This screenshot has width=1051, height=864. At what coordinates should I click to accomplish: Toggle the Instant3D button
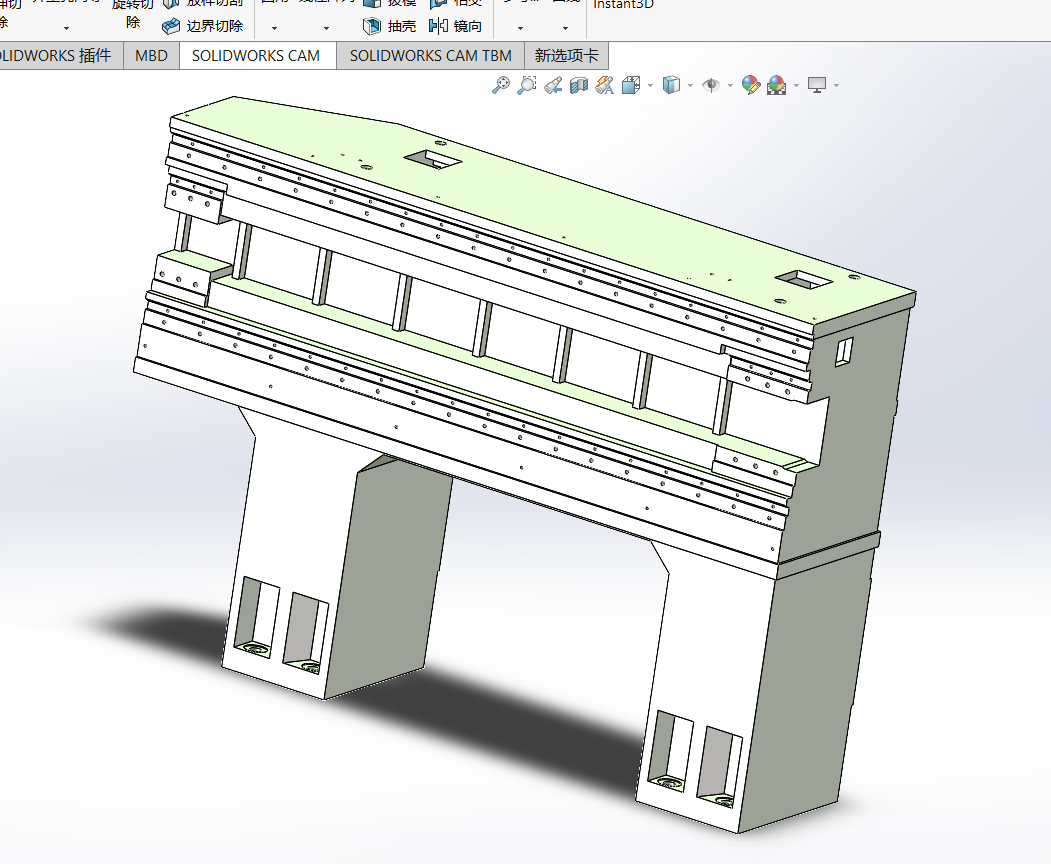click(624, 5)
